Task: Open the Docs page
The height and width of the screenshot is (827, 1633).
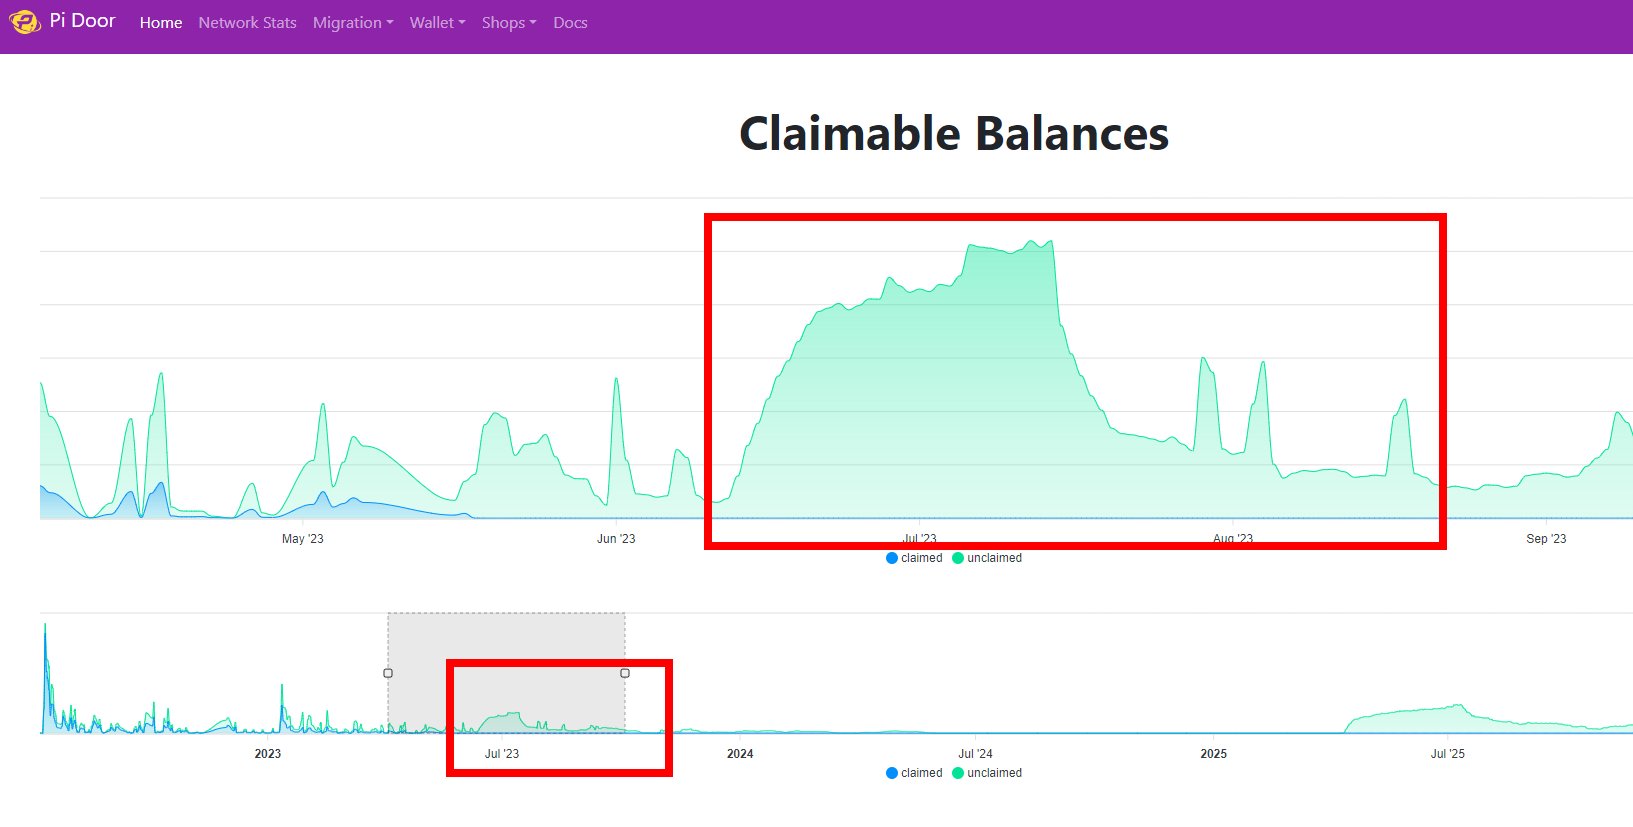Action: [x=570, y=22]
